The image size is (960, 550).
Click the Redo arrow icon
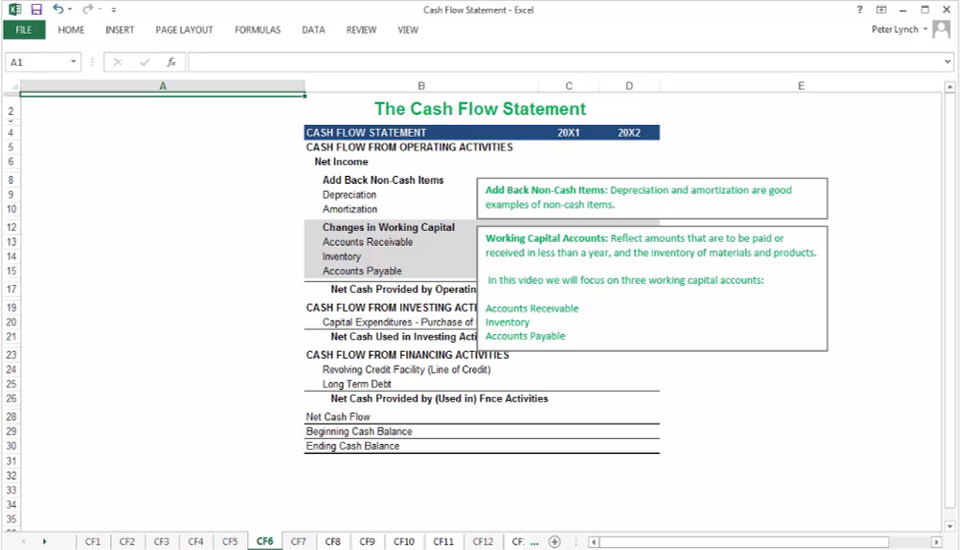88,9
